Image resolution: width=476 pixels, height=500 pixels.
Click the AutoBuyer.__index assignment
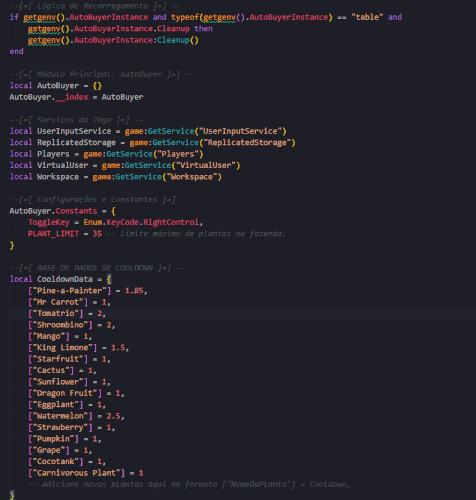76,97
